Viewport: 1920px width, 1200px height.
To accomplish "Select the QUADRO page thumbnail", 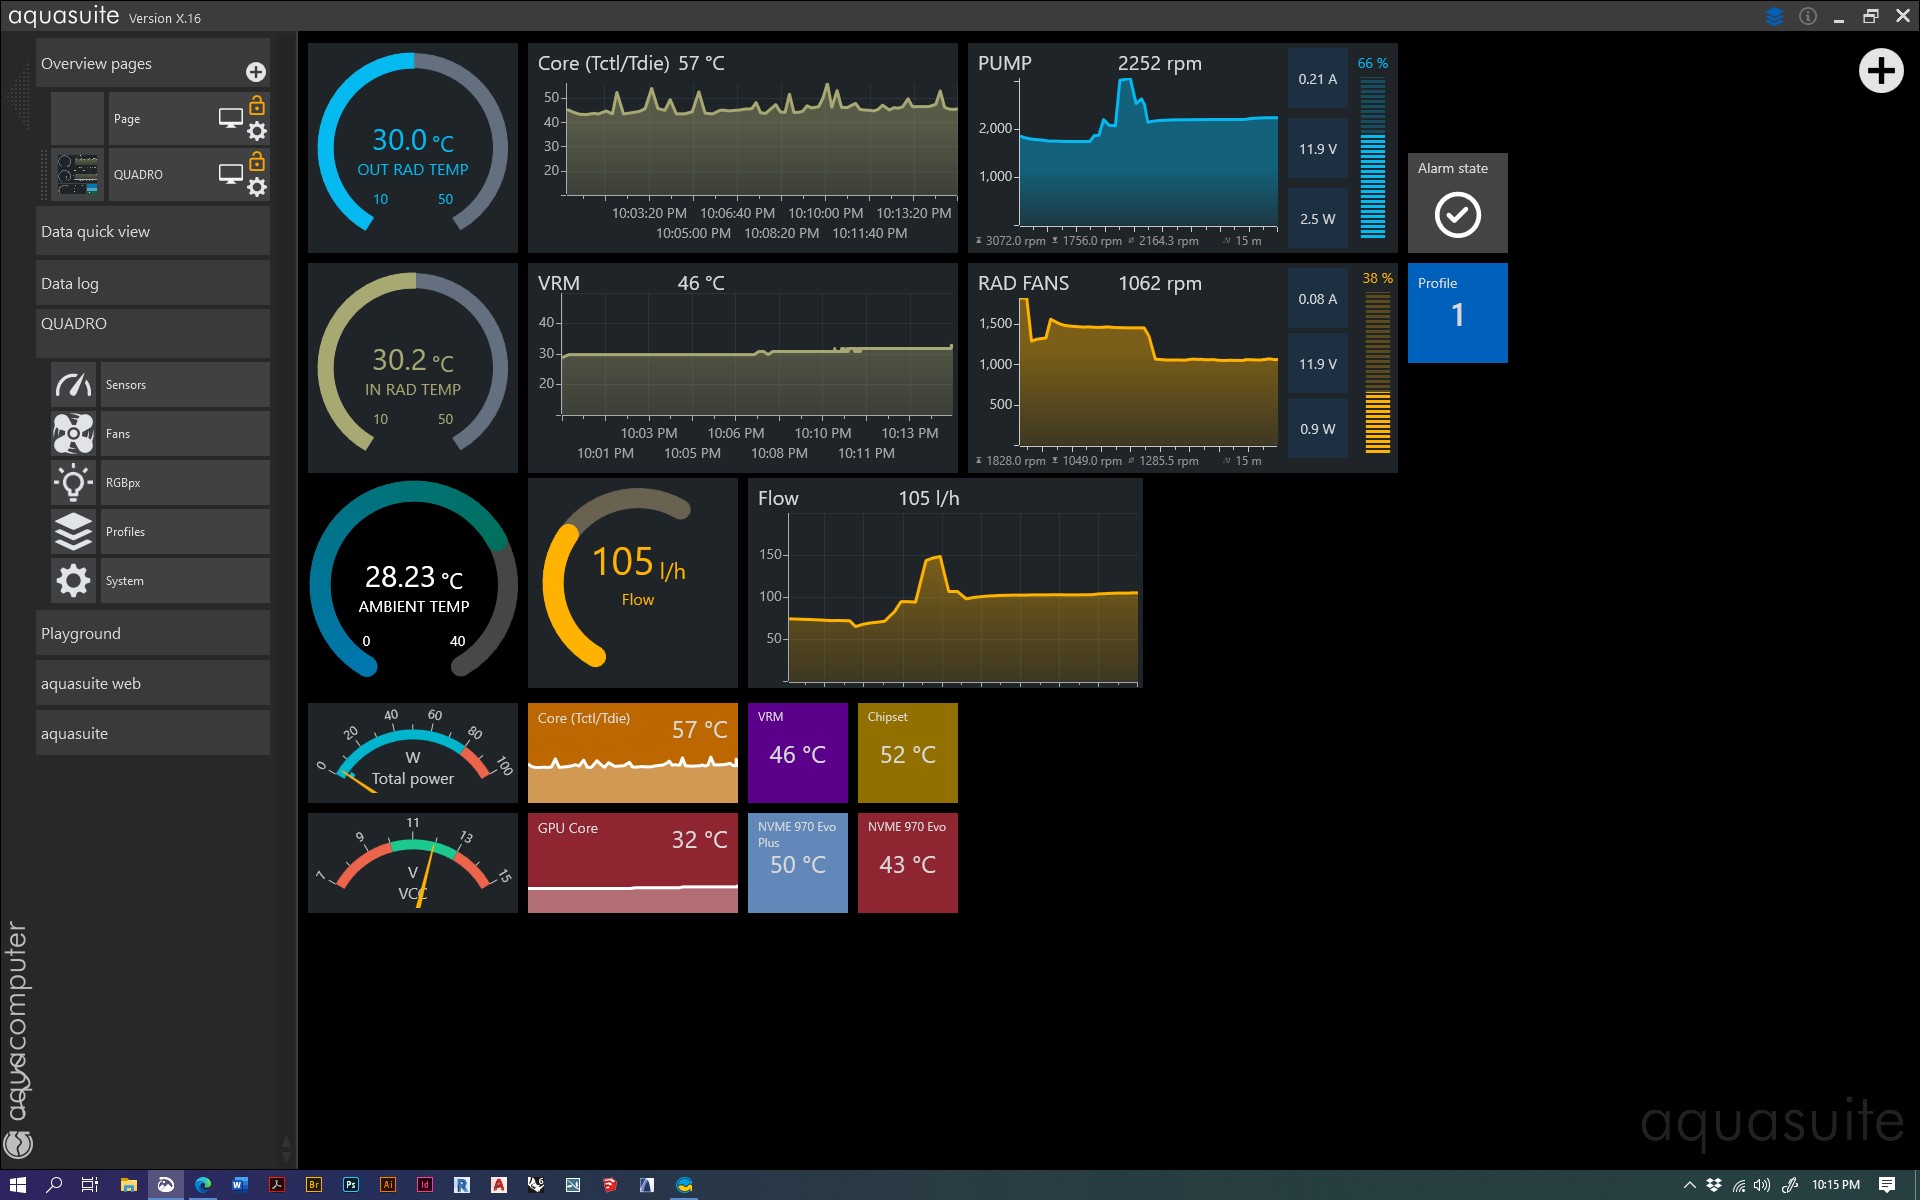I will pos(78,174).
